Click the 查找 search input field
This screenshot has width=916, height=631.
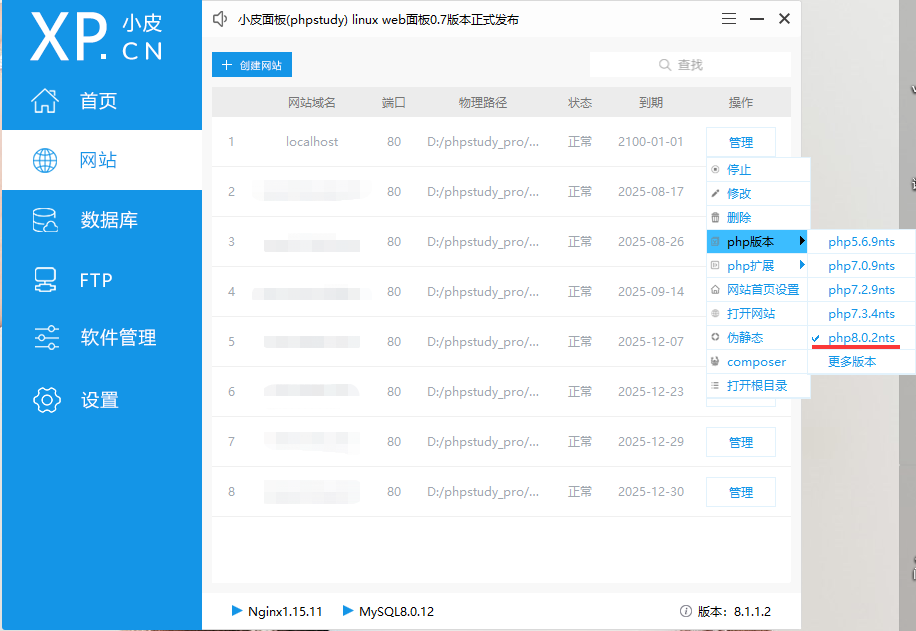pyautogui.click(x=690, y=65)
